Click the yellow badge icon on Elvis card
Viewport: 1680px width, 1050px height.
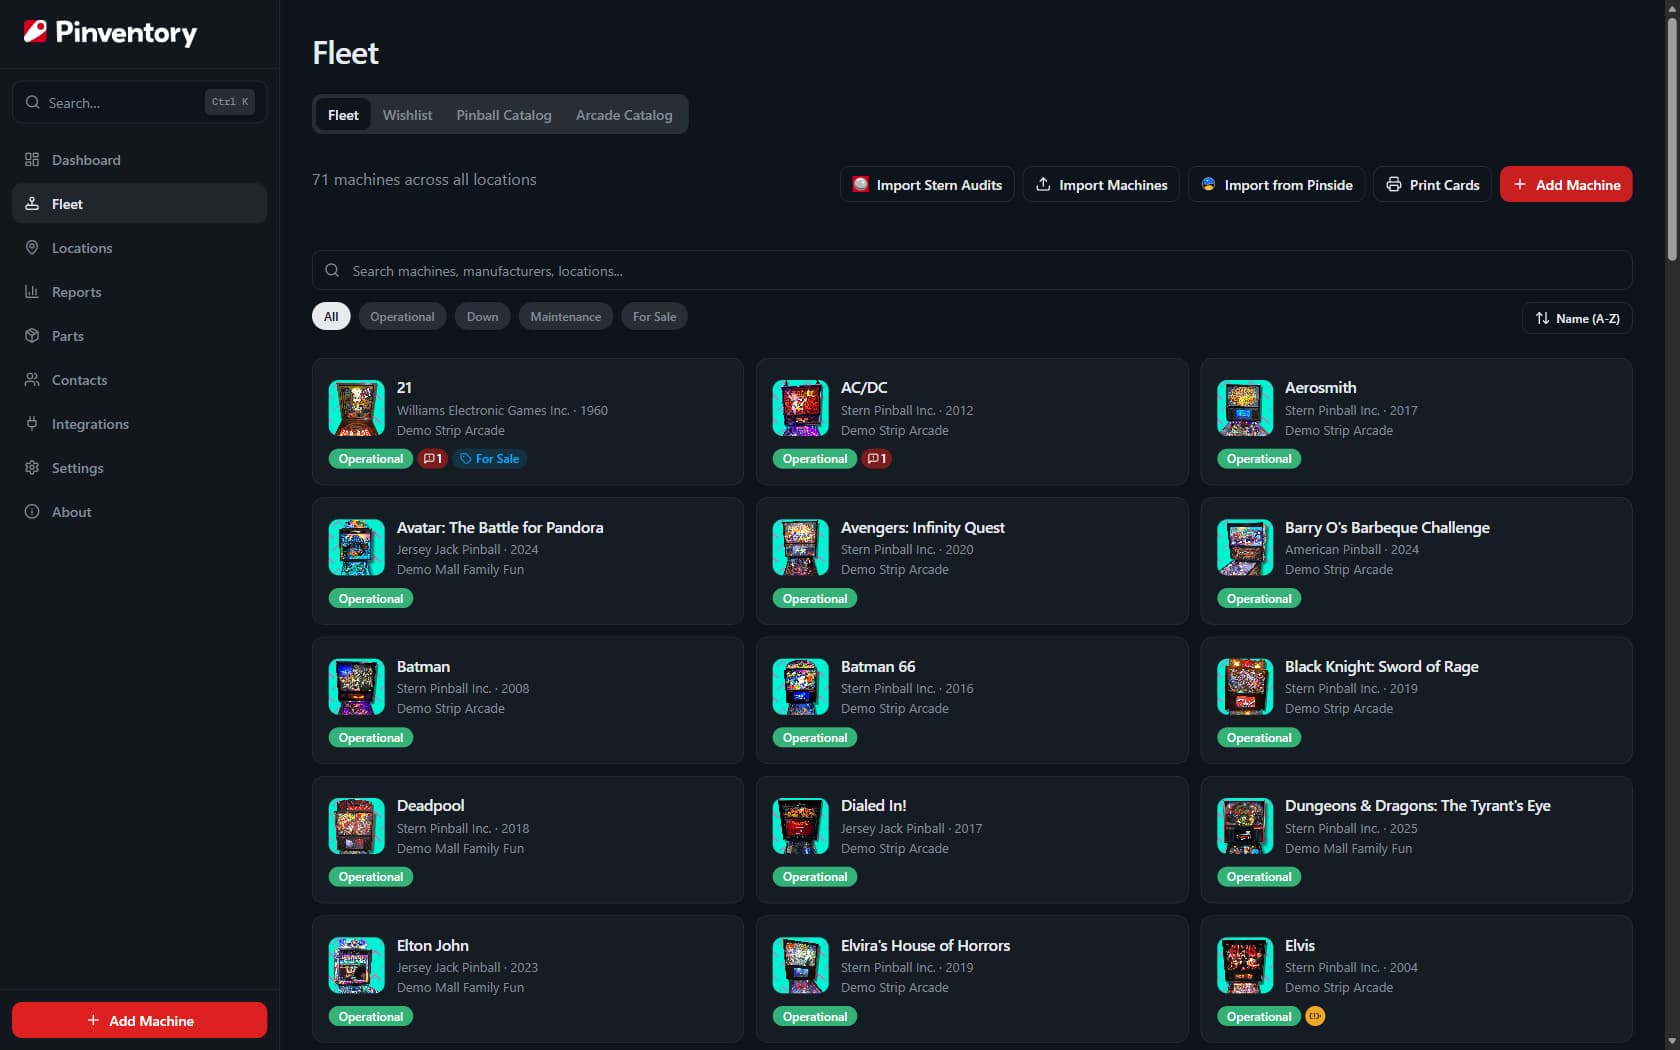tap(1315, 1016)
